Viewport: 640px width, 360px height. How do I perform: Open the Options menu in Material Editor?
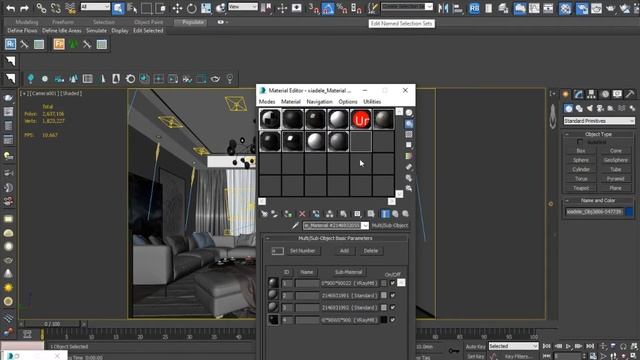pyautogui.click(x=348, y=102)
